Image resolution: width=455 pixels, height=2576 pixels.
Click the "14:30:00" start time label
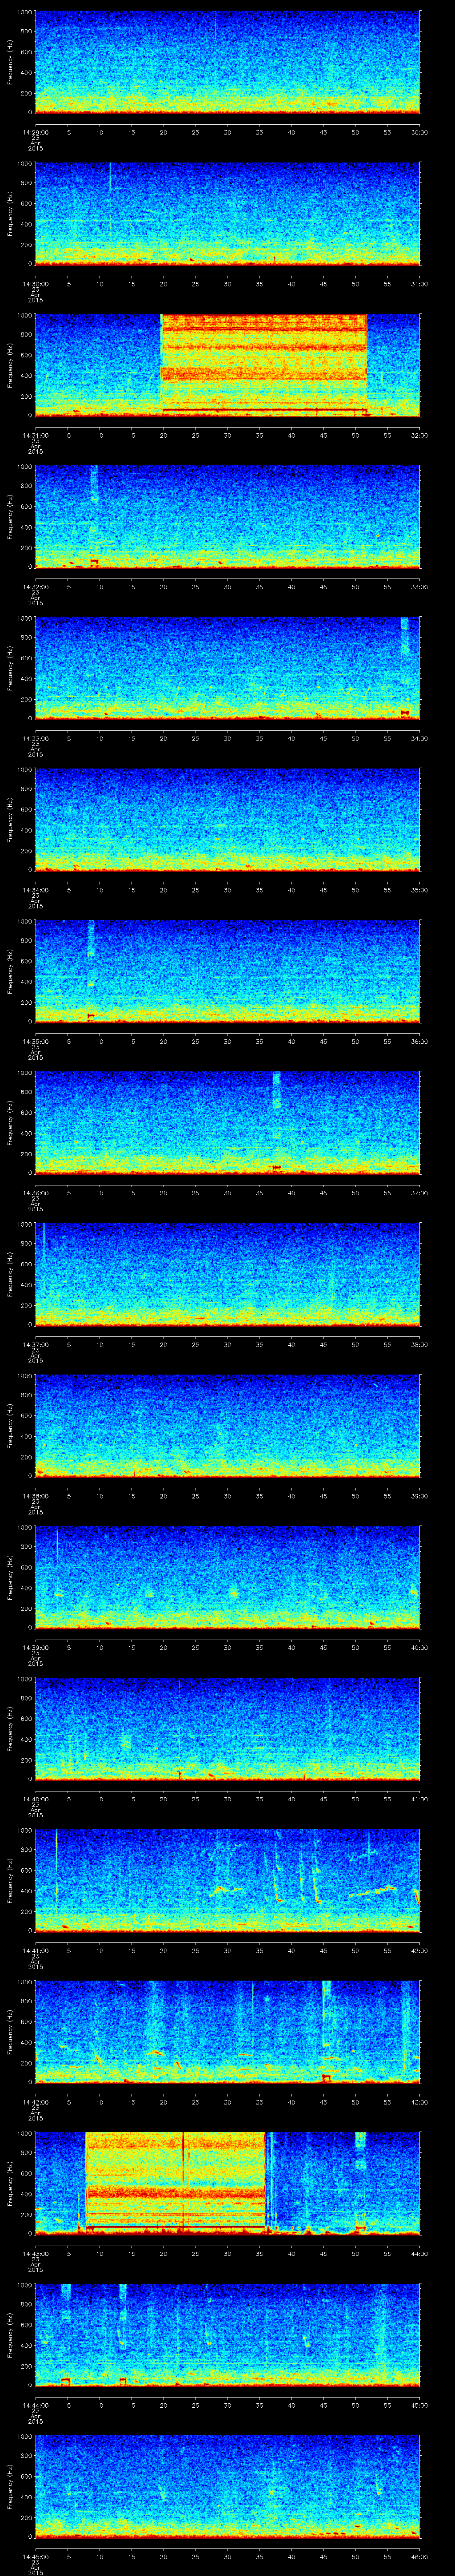pos(35,284)
